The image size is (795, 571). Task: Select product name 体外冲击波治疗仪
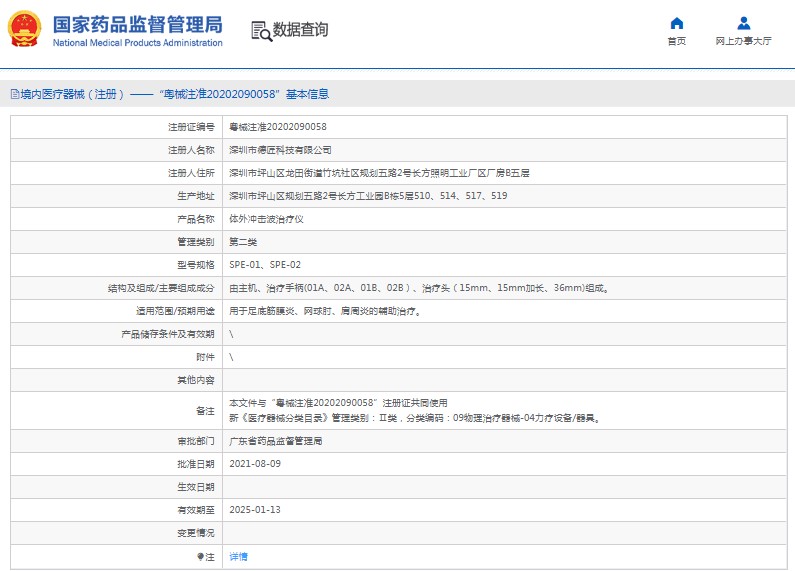(x=266, y=219)
